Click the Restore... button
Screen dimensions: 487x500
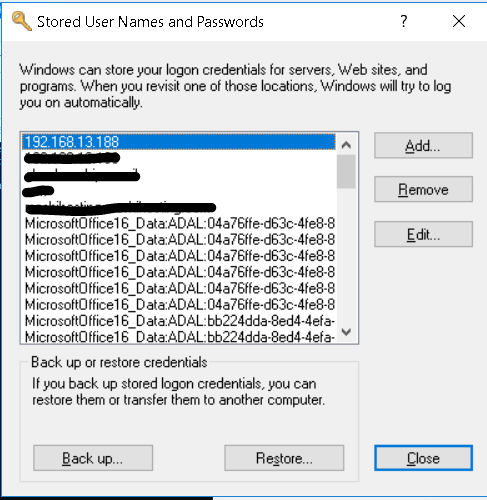pos(284,458)
